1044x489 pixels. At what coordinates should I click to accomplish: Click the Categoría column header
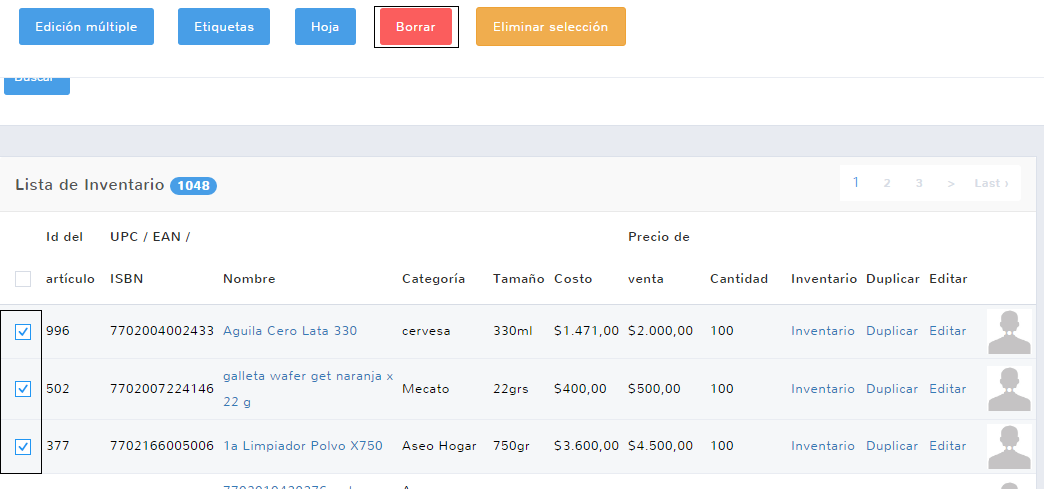pos(433,279)
